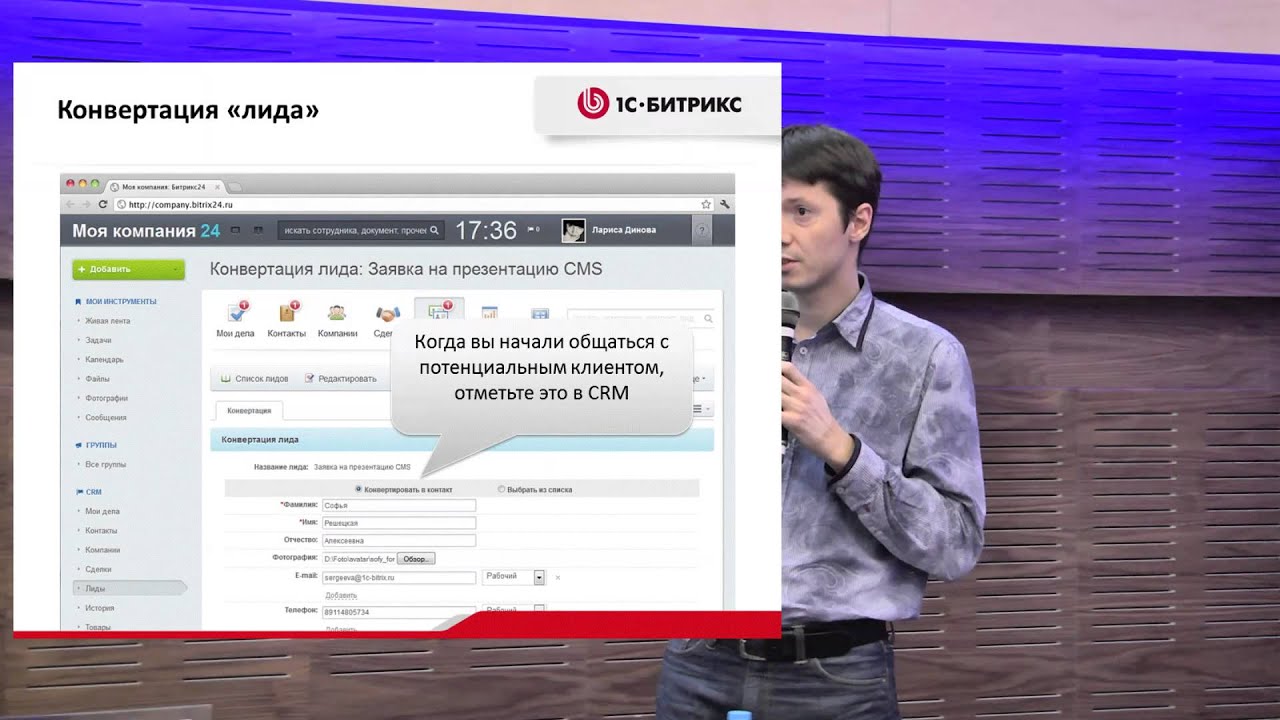Open sidebar Сделки link
The image size is (1280, 720).
(99, 569)
